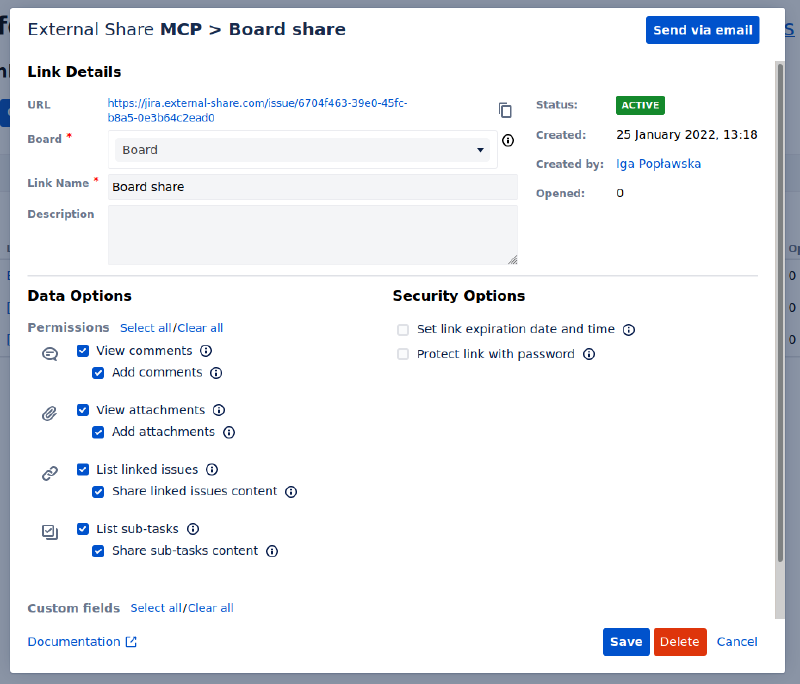The height and width of the screenshot is (684, 800).
Task: Delete the share link with Delete button
Action: click(680, 642)
